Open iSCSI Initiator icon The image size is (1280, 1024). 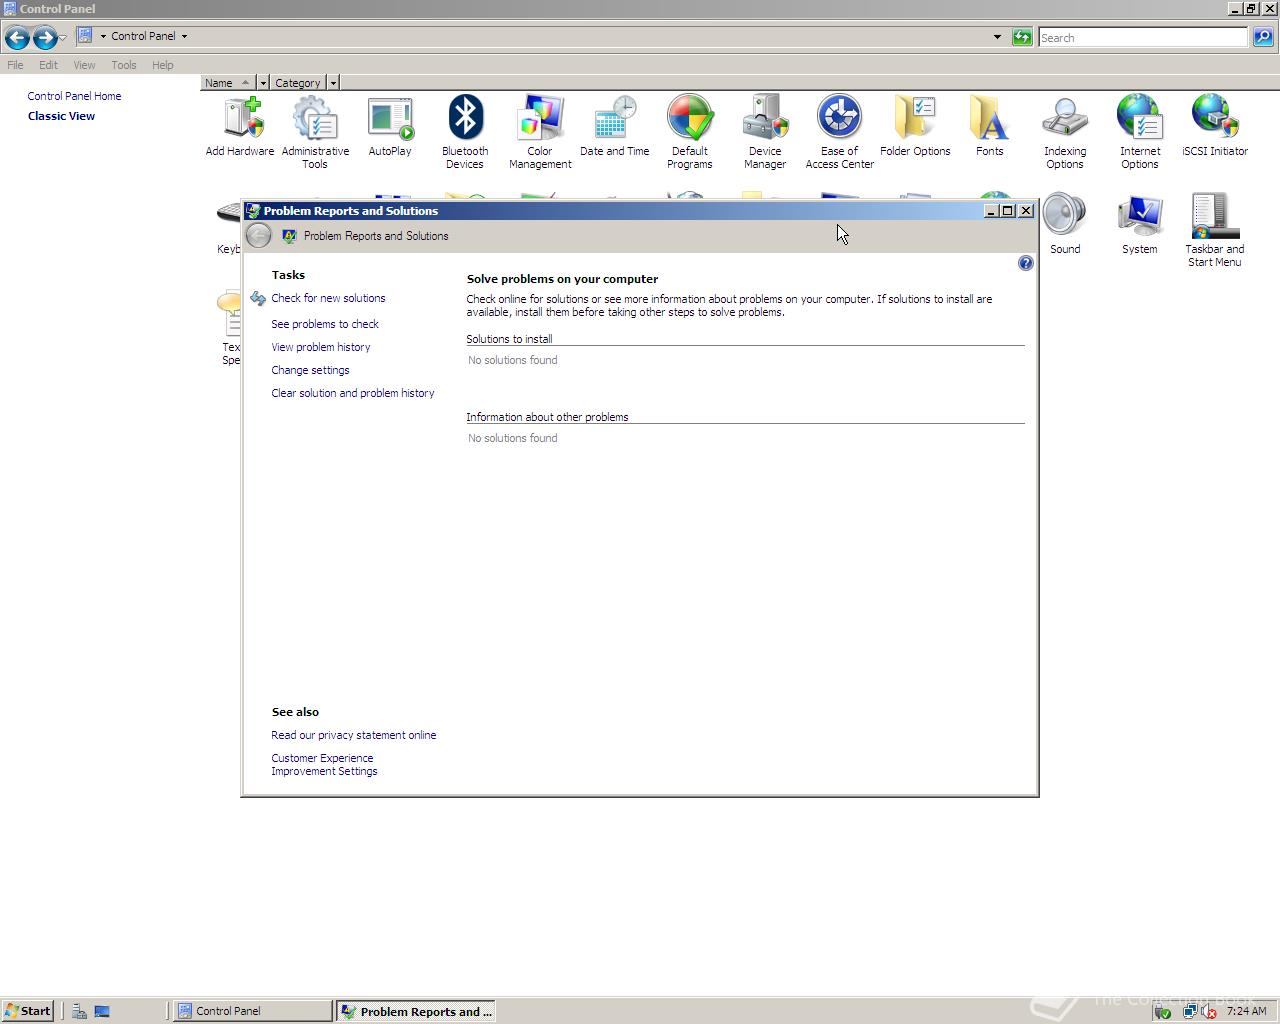coord(1215,127)
